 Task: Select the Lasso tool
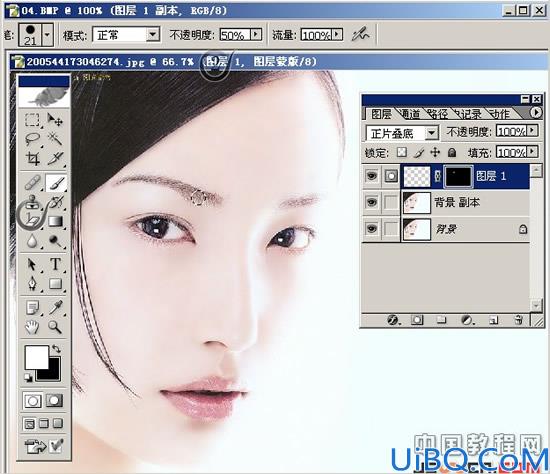(x=33, y=139)
